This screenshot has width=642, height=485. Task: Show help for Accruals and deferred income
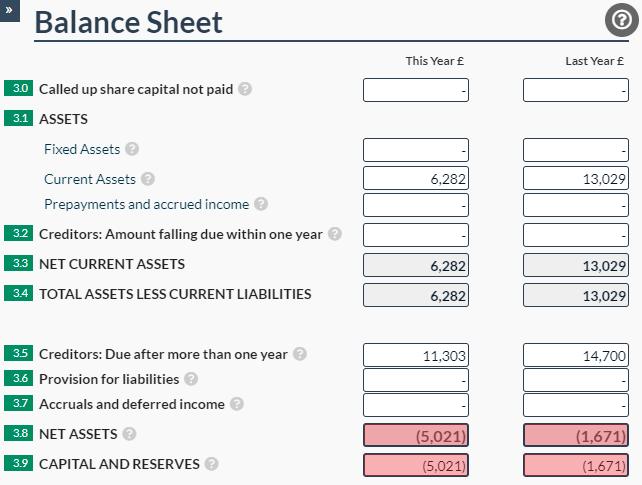point(237,404)
